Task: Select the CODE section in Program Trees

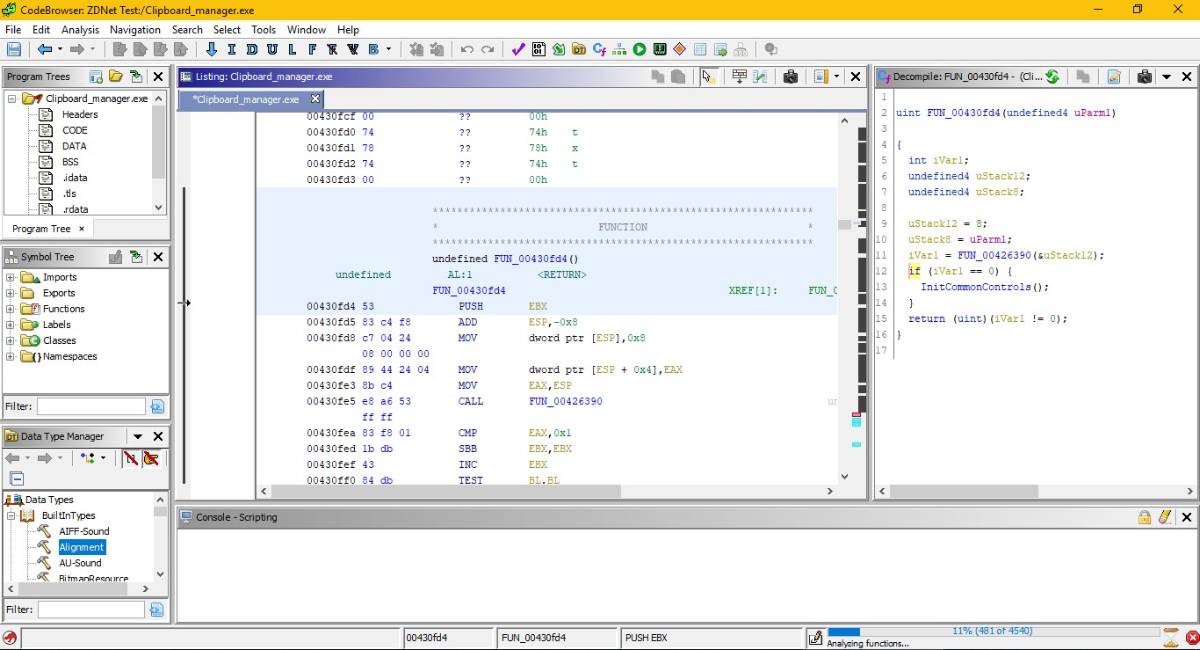Action: (74, 130)
